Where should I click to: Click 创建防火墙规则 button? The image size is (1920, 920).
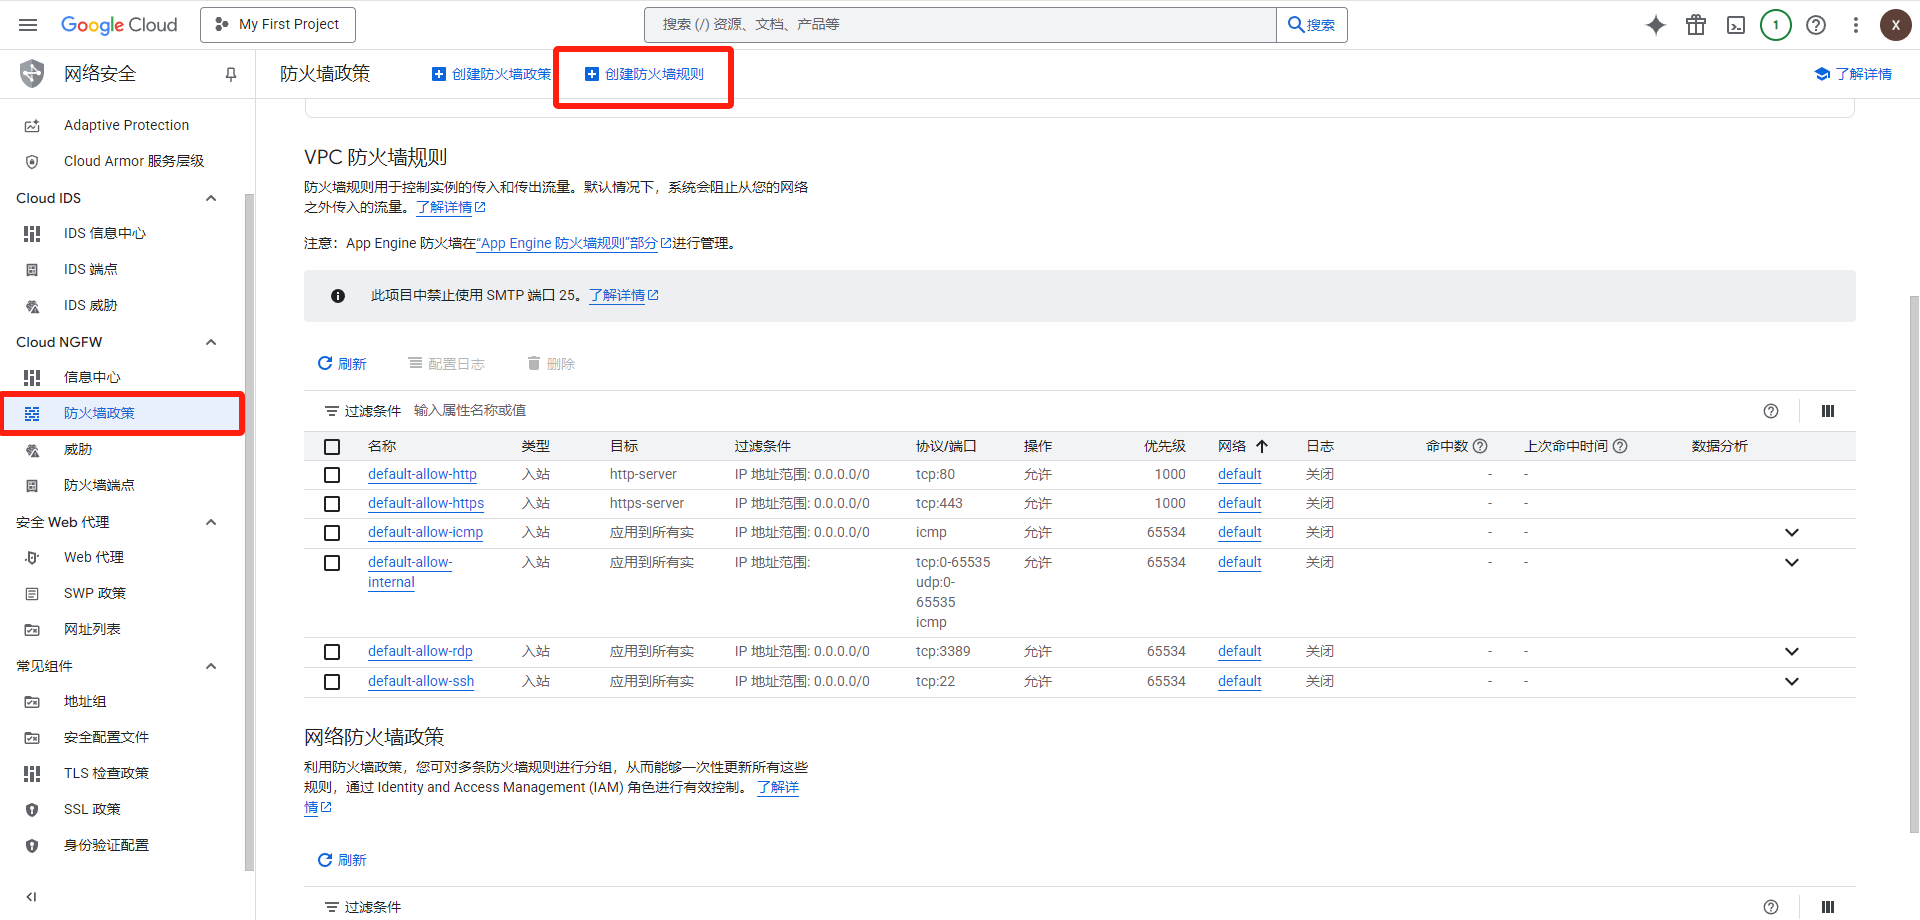(644, 74)
